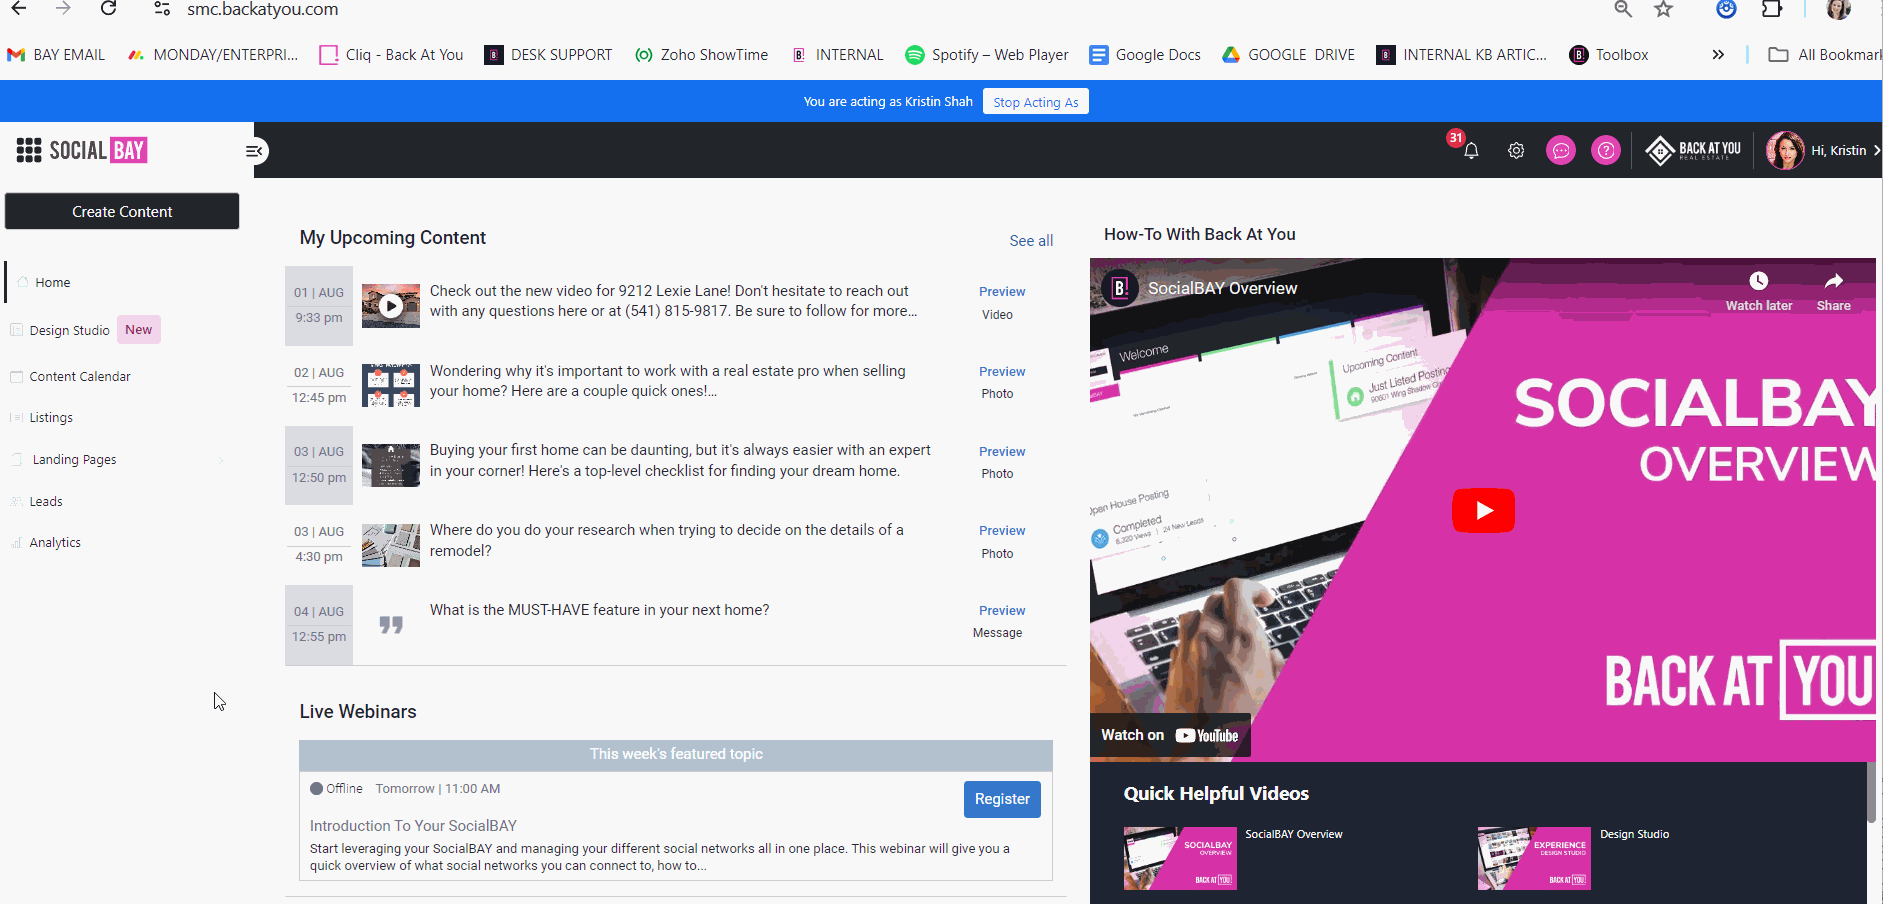The image size is (1883, 904).
Task: Expand the Landing Pages submenu arrow
Action: pyautogui.click(x=221, y=460)
